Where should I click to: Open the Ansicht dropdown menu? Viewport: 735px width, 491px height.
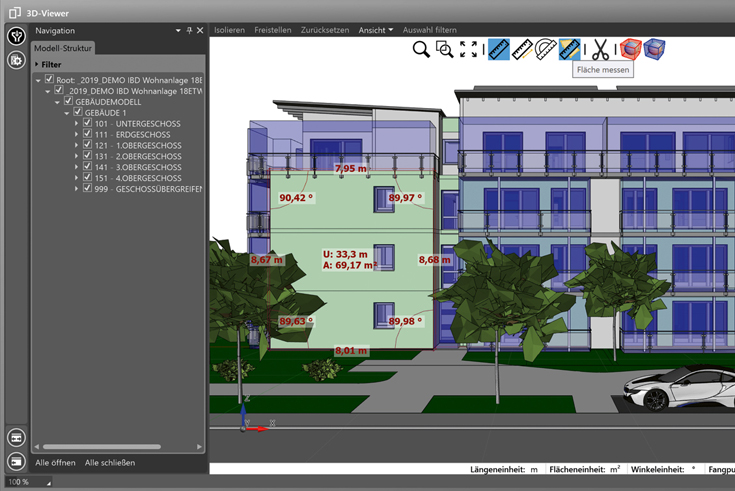pyautogui.click(x=376, y=30)
